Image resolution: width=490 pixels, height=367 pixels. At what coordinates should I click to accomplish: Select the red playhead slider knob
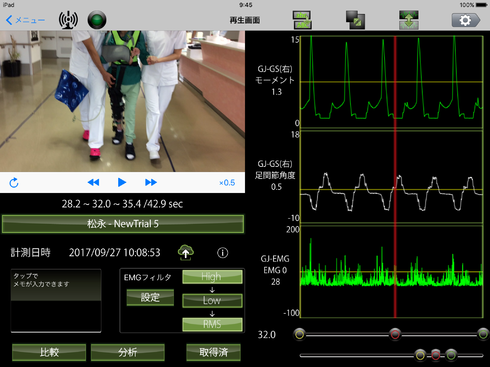395,334
